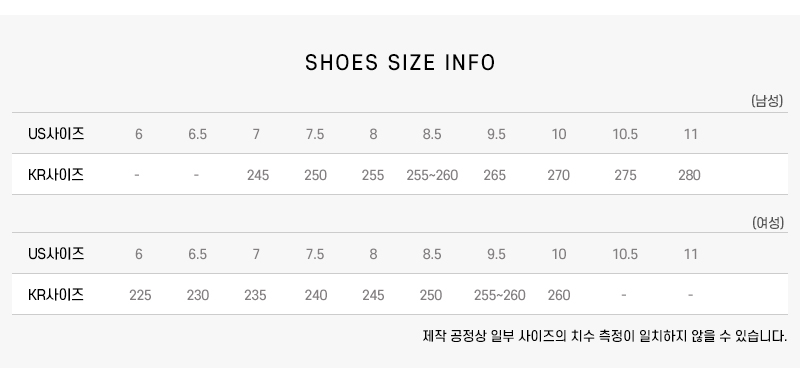Click men's US size 6.5 cell

(x=197, y=134)
